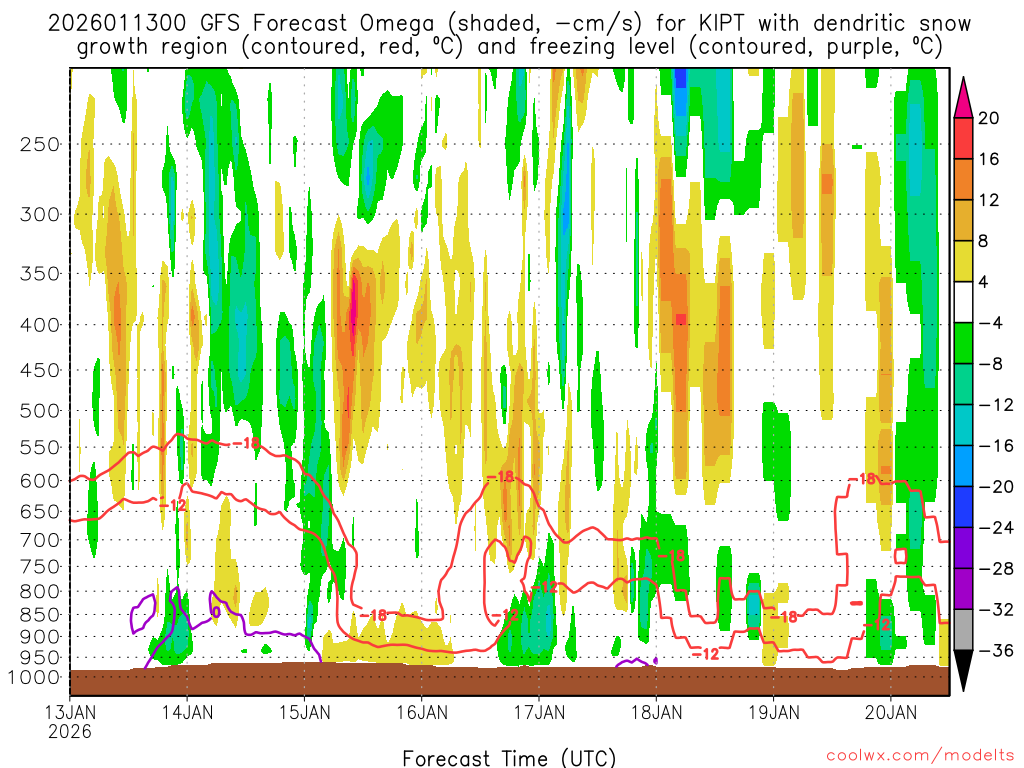
Task: Click the magenta upward colorbar arrow tip
Action: (963, 98)
